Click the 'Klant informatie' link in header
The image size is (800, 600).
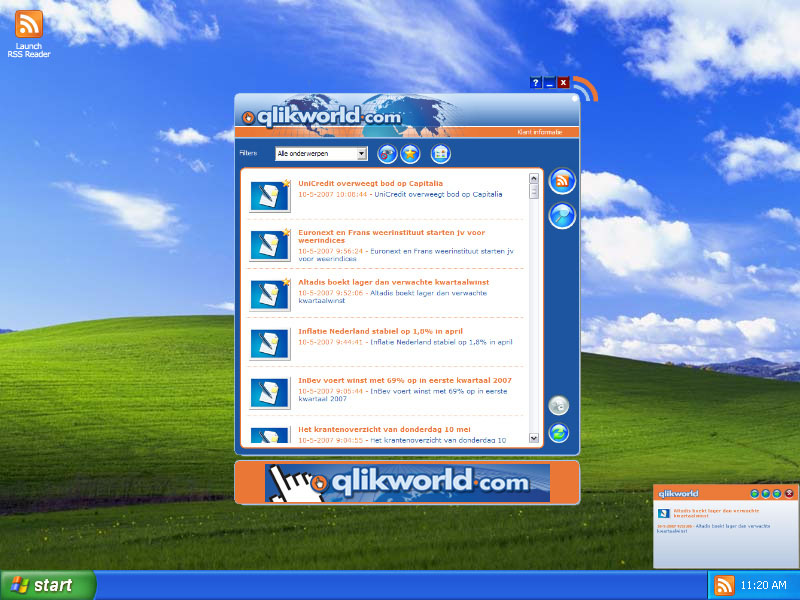coord(539,132)
